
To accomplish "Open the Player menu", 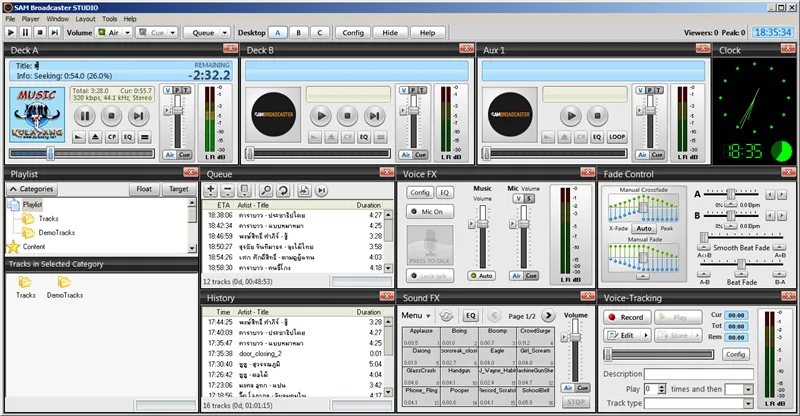I will (x=31, y=19).
